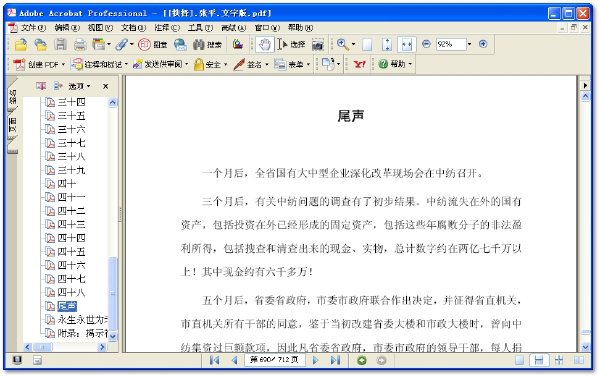
Task: Click the grey next view button
Action: 382,360
